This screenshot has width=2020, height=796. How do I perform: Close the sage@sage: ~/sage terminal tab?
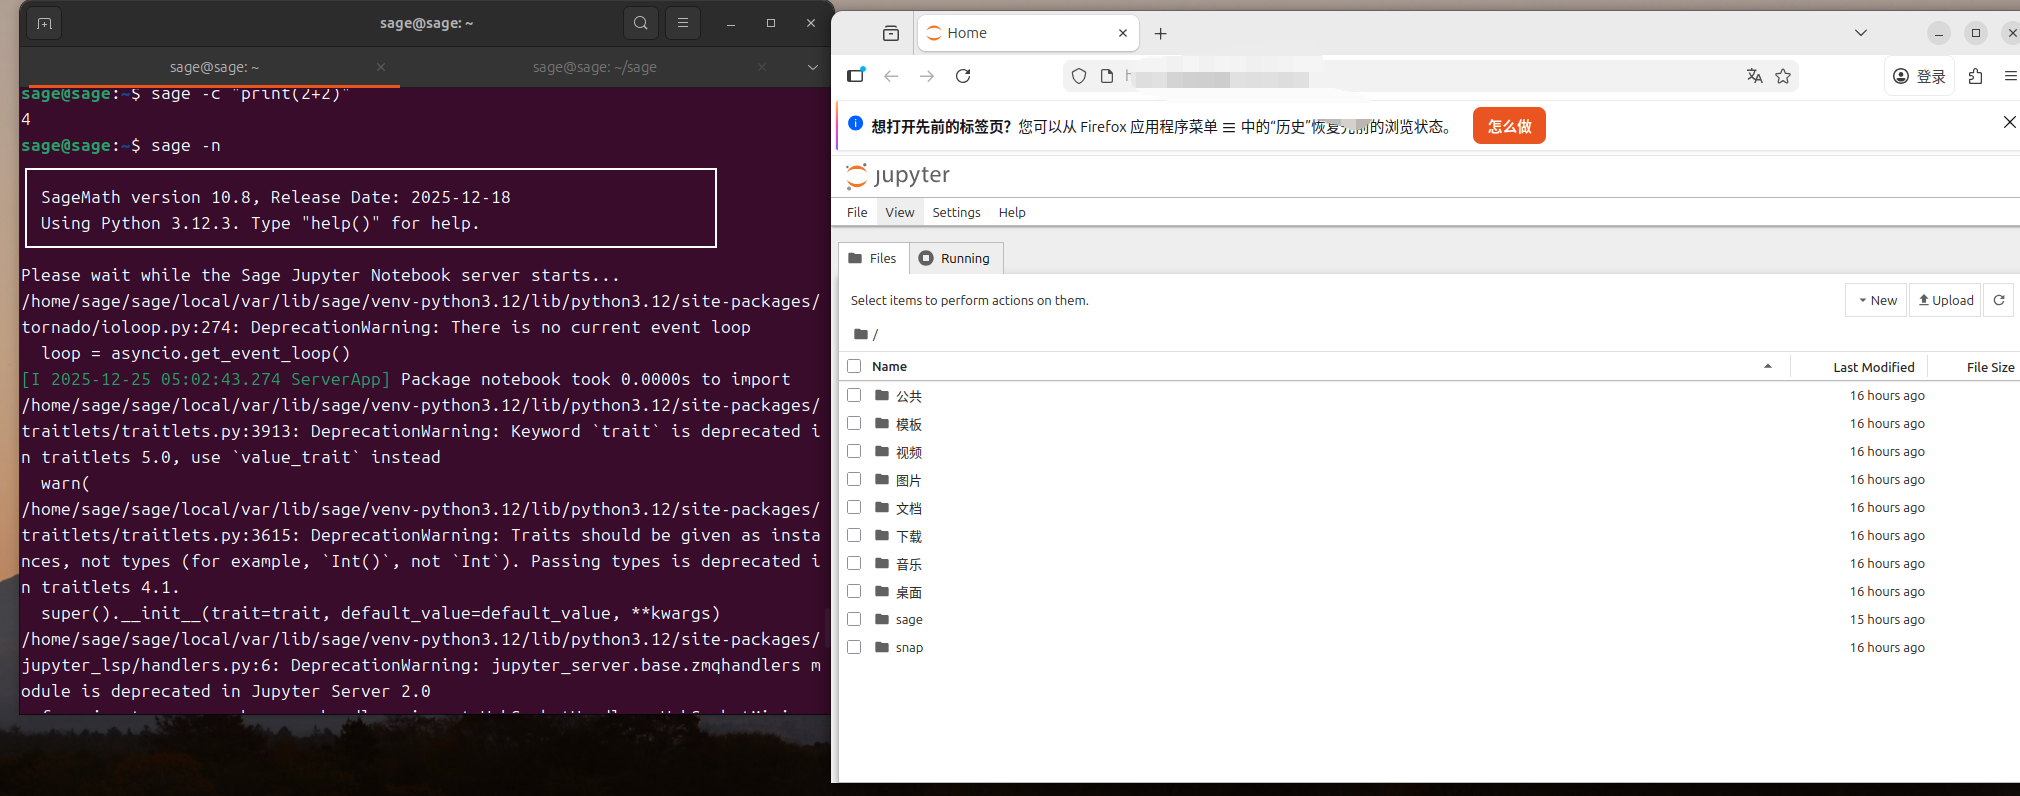coord(762,67)
